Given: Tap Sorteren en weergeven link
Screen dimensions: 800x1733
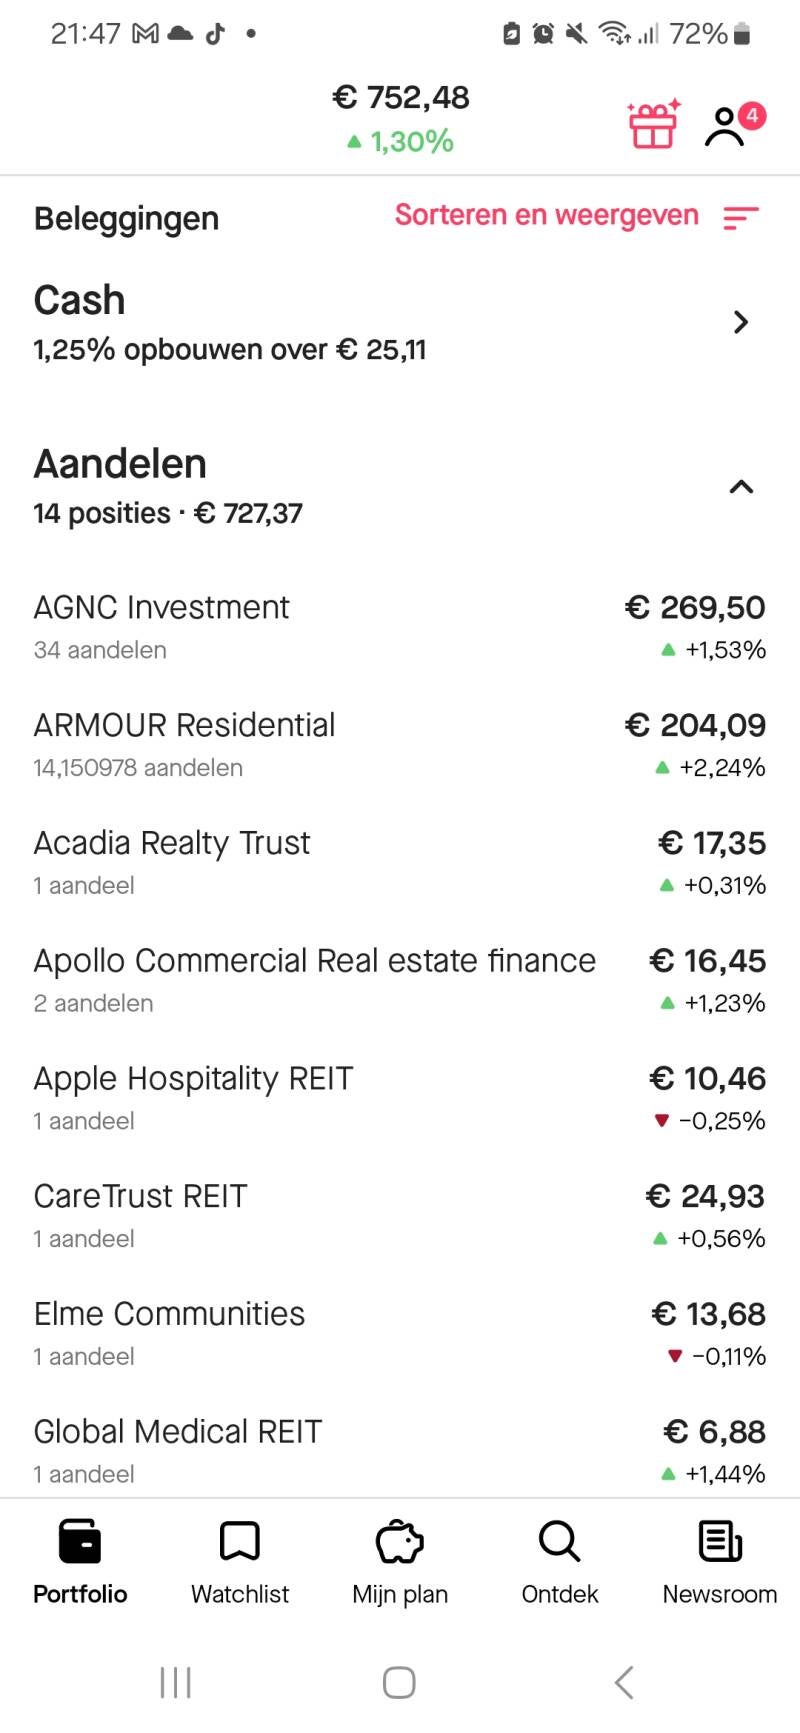Looking at the screenshot, I should (546, 215).
